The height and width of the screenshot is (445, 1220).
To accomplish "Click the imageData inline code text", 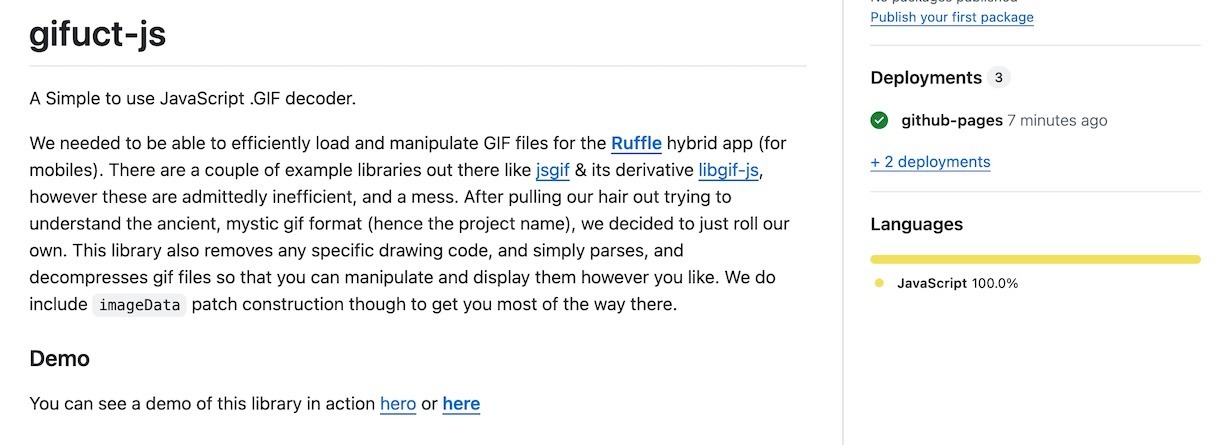I will (x=139, y=305).
